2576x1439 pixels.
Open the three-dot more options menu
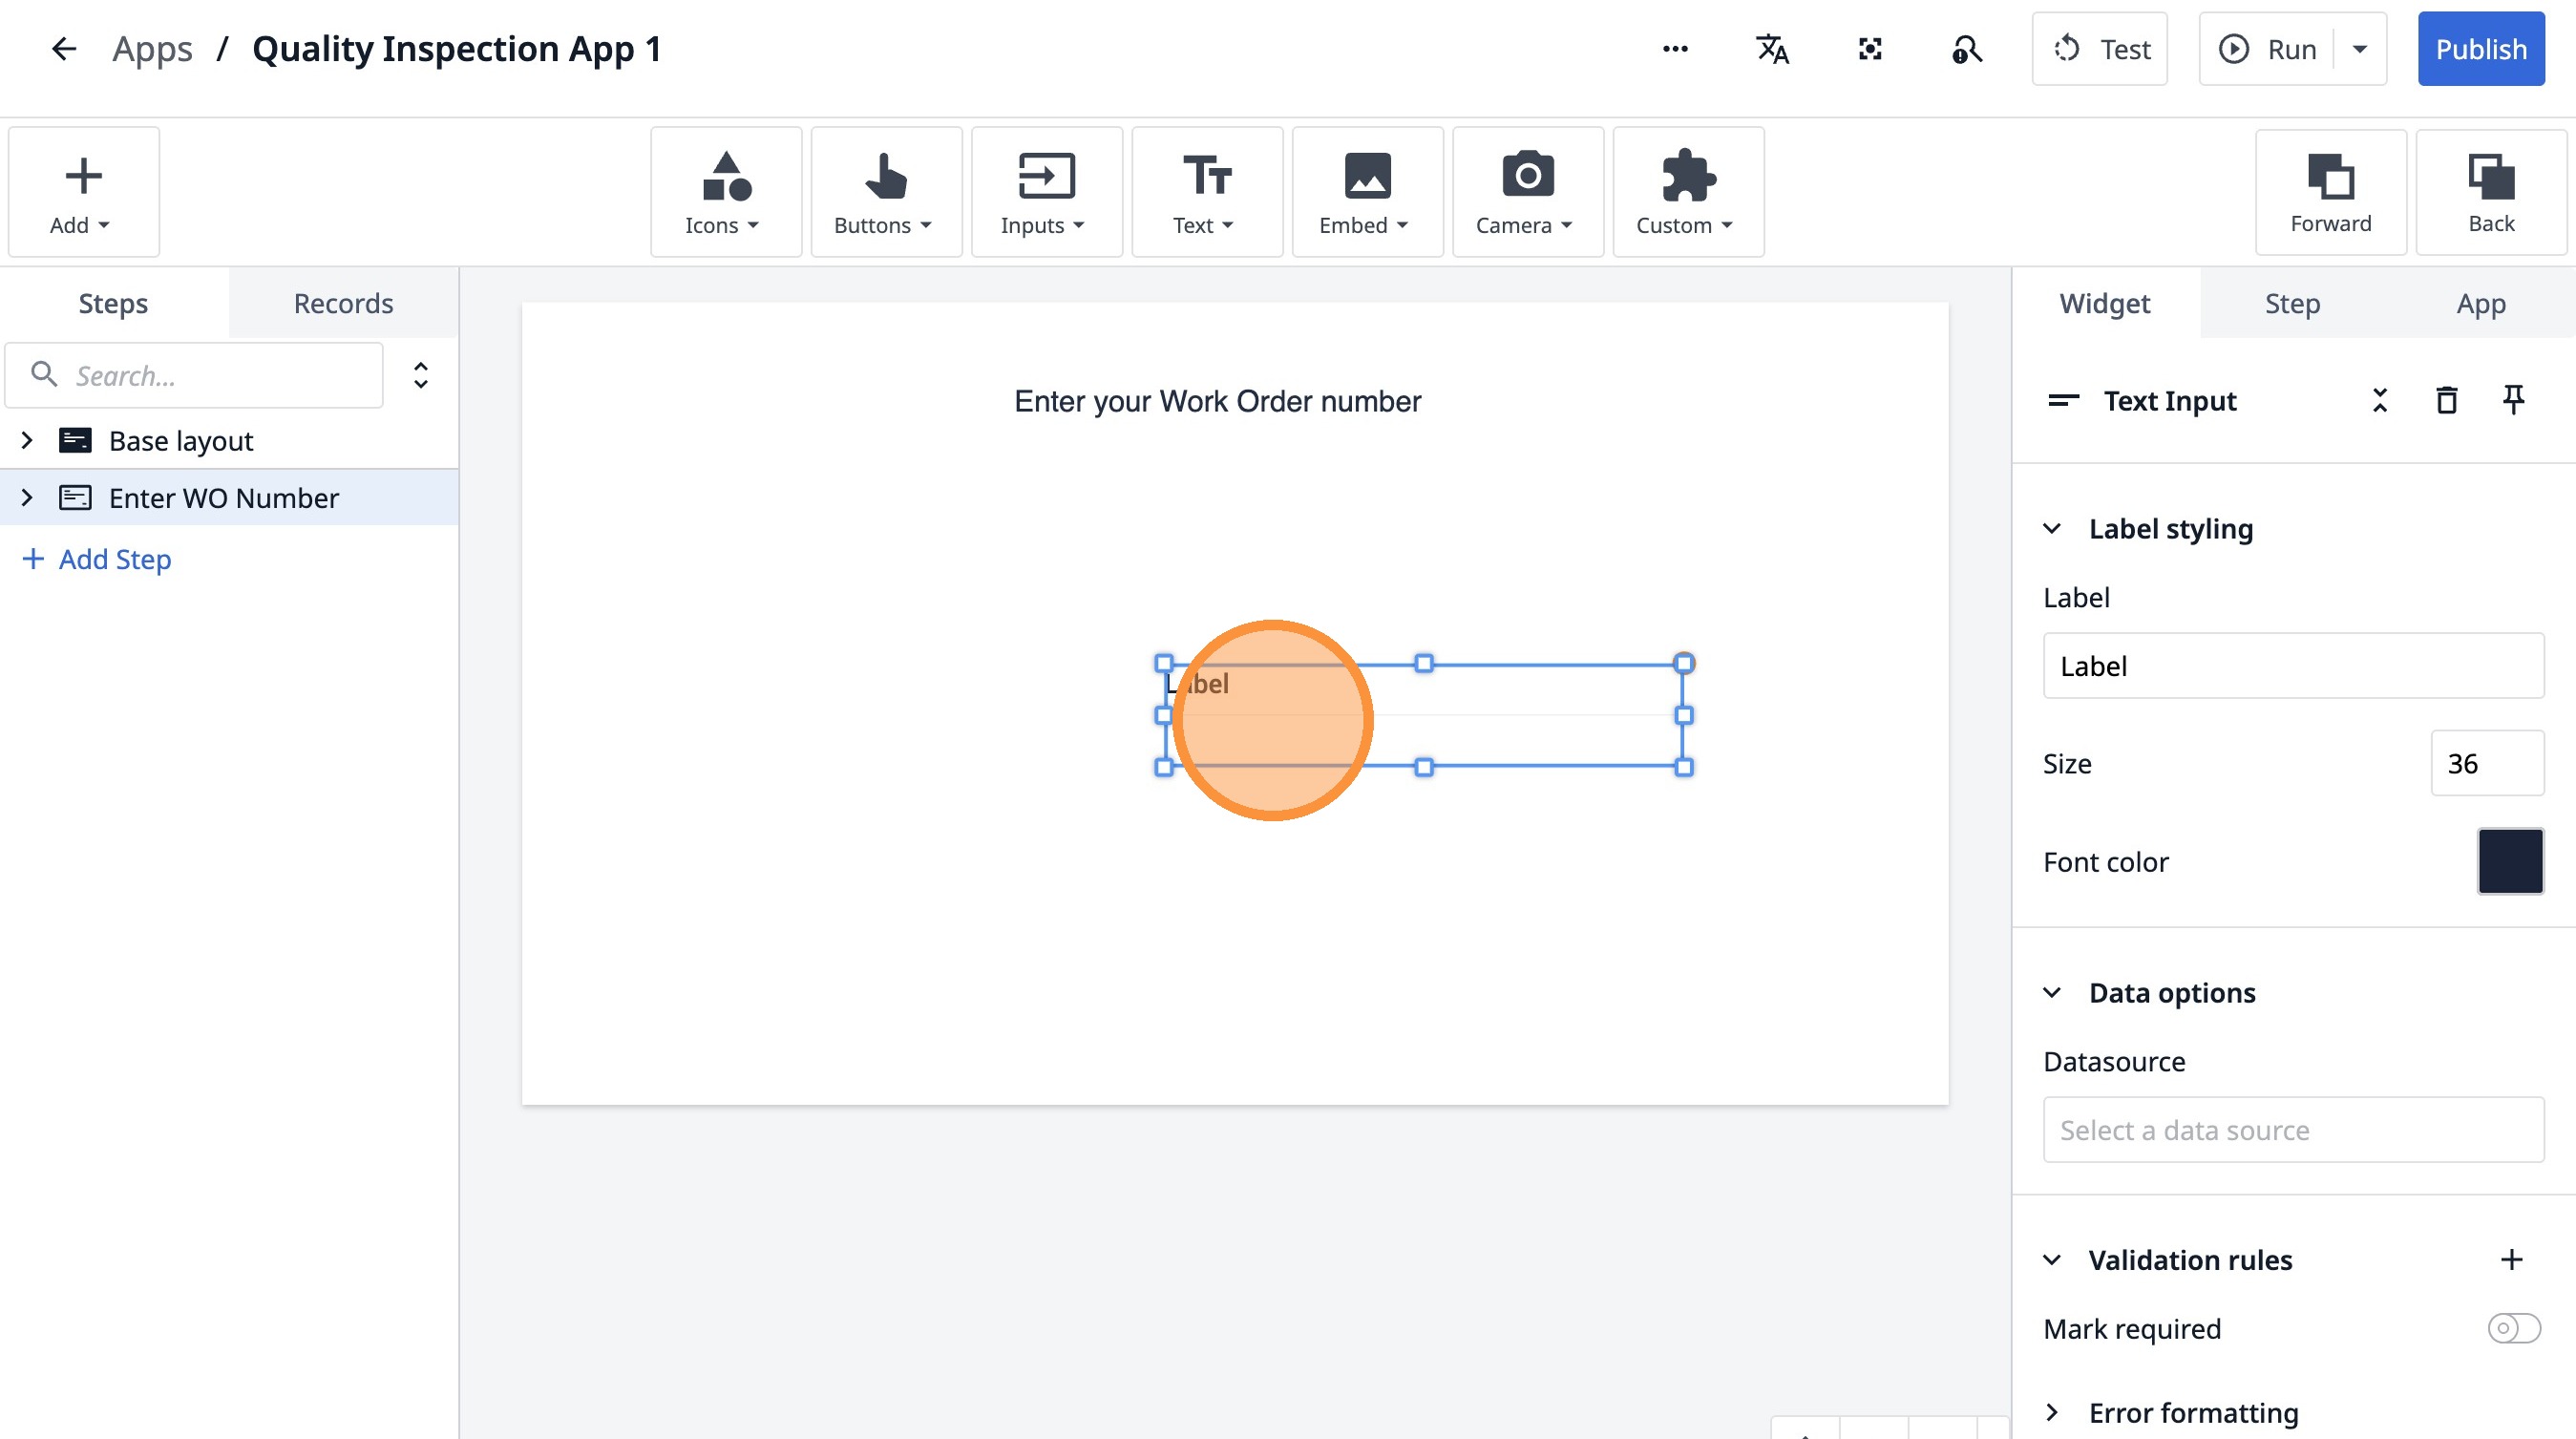tap(1675, 49)
